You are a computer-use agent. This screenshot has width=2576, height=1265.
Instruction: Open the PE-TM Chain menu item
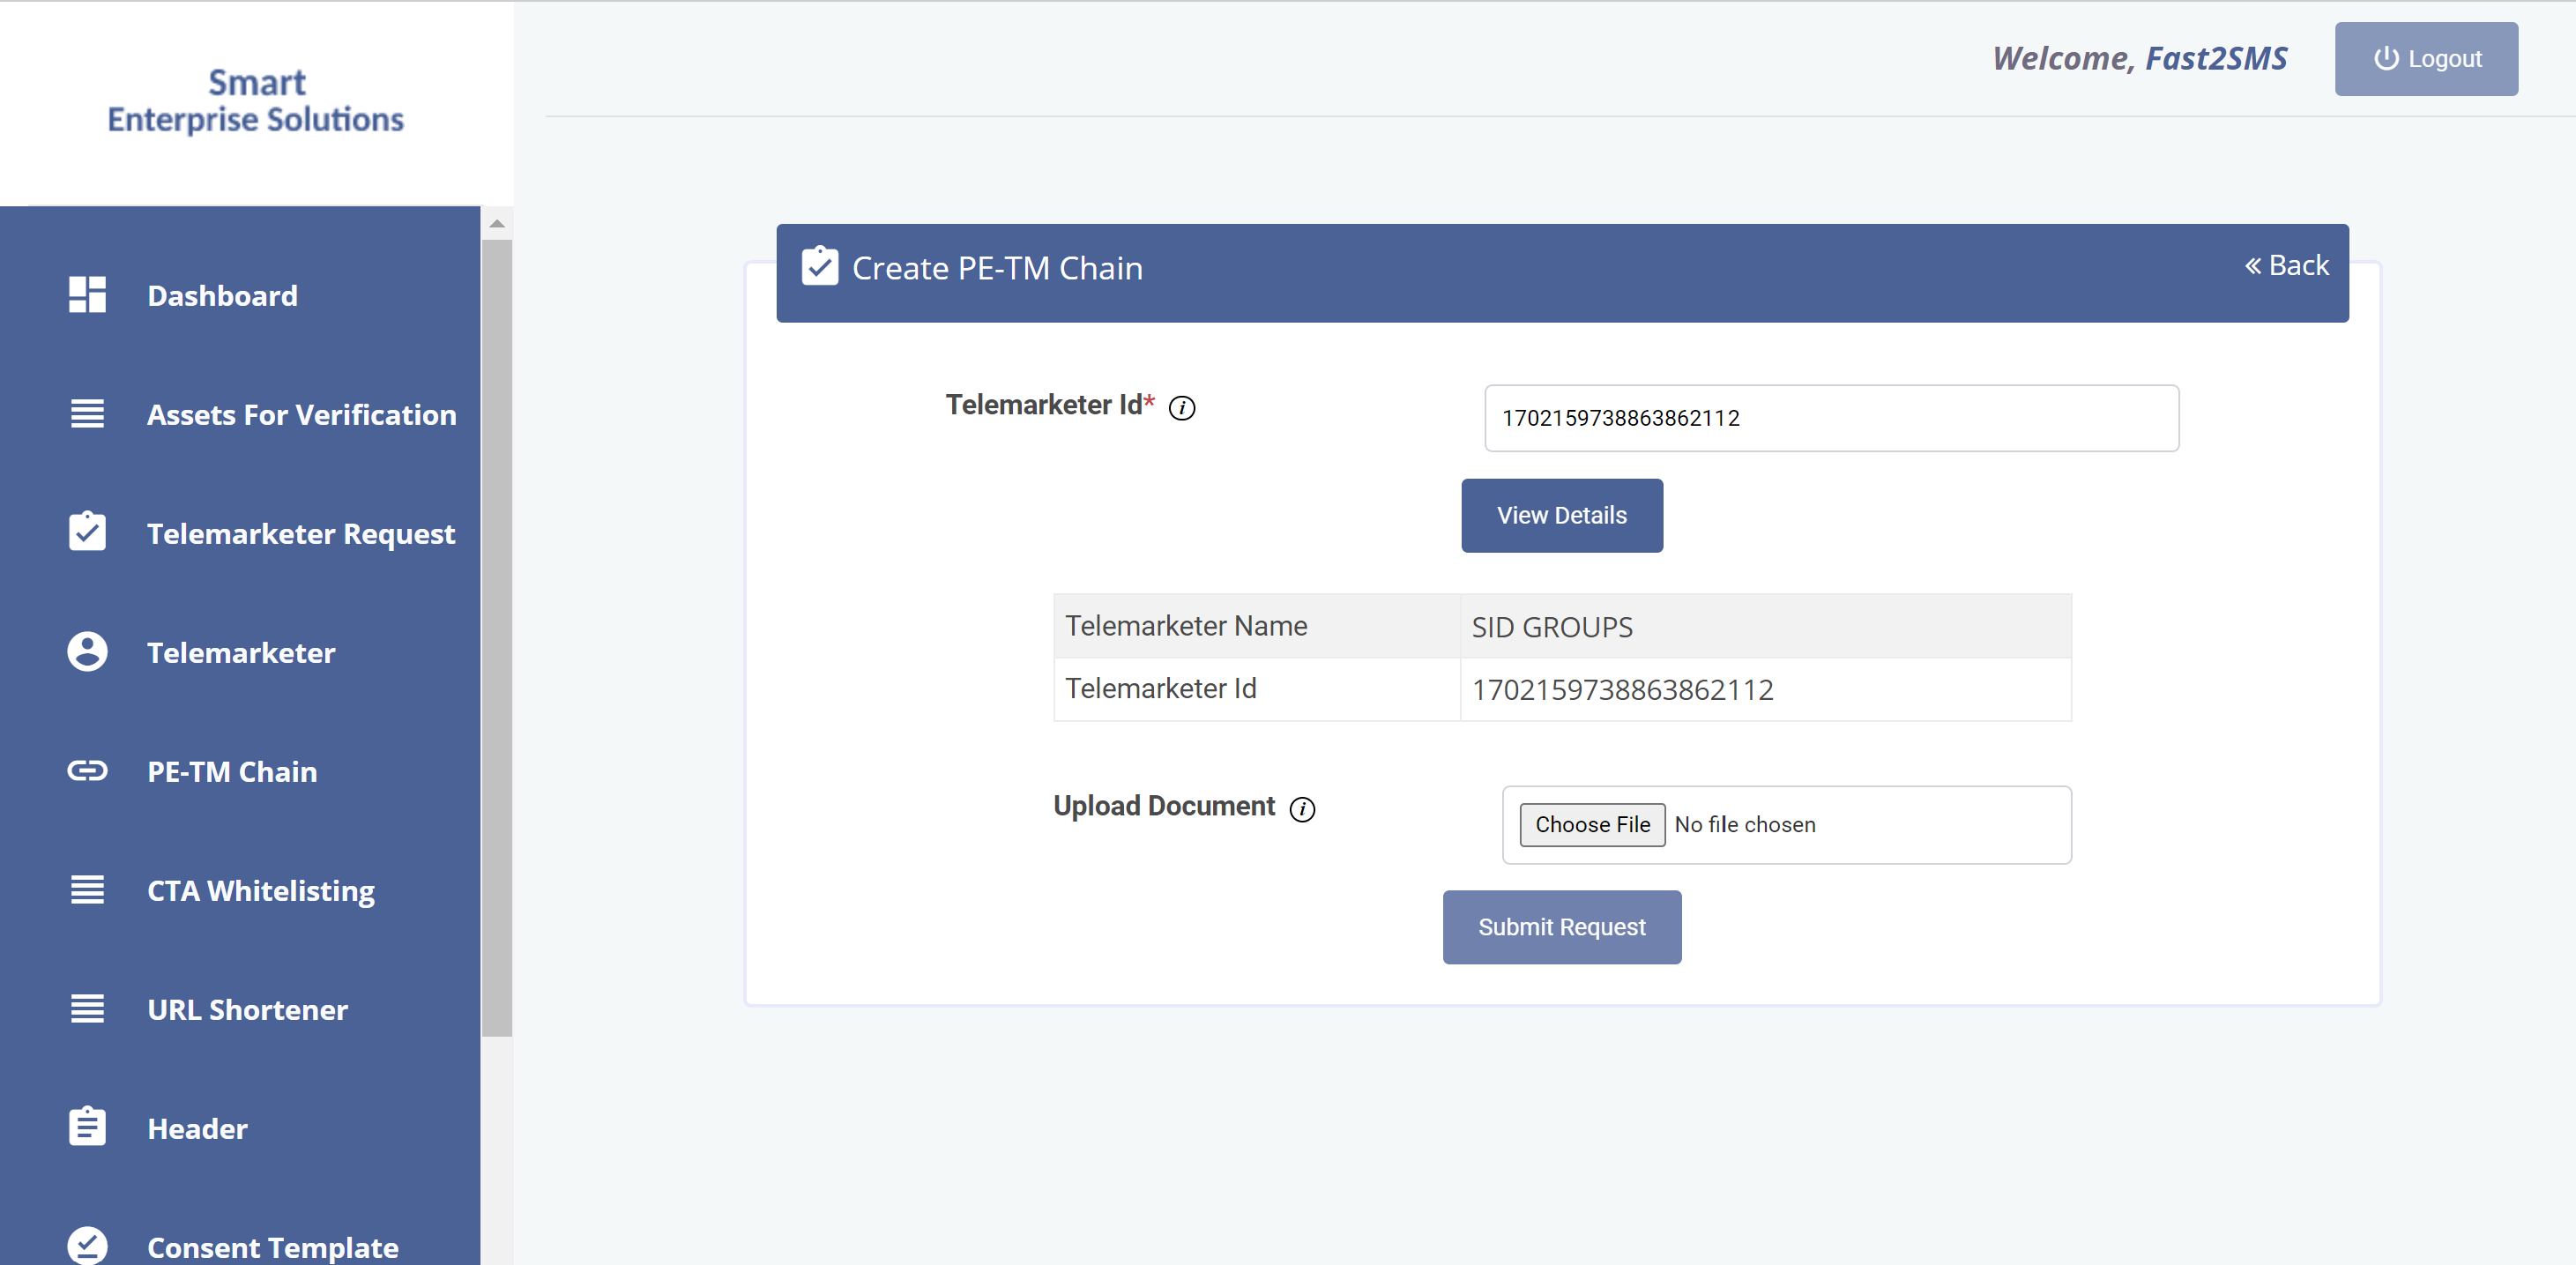point(232,772)
